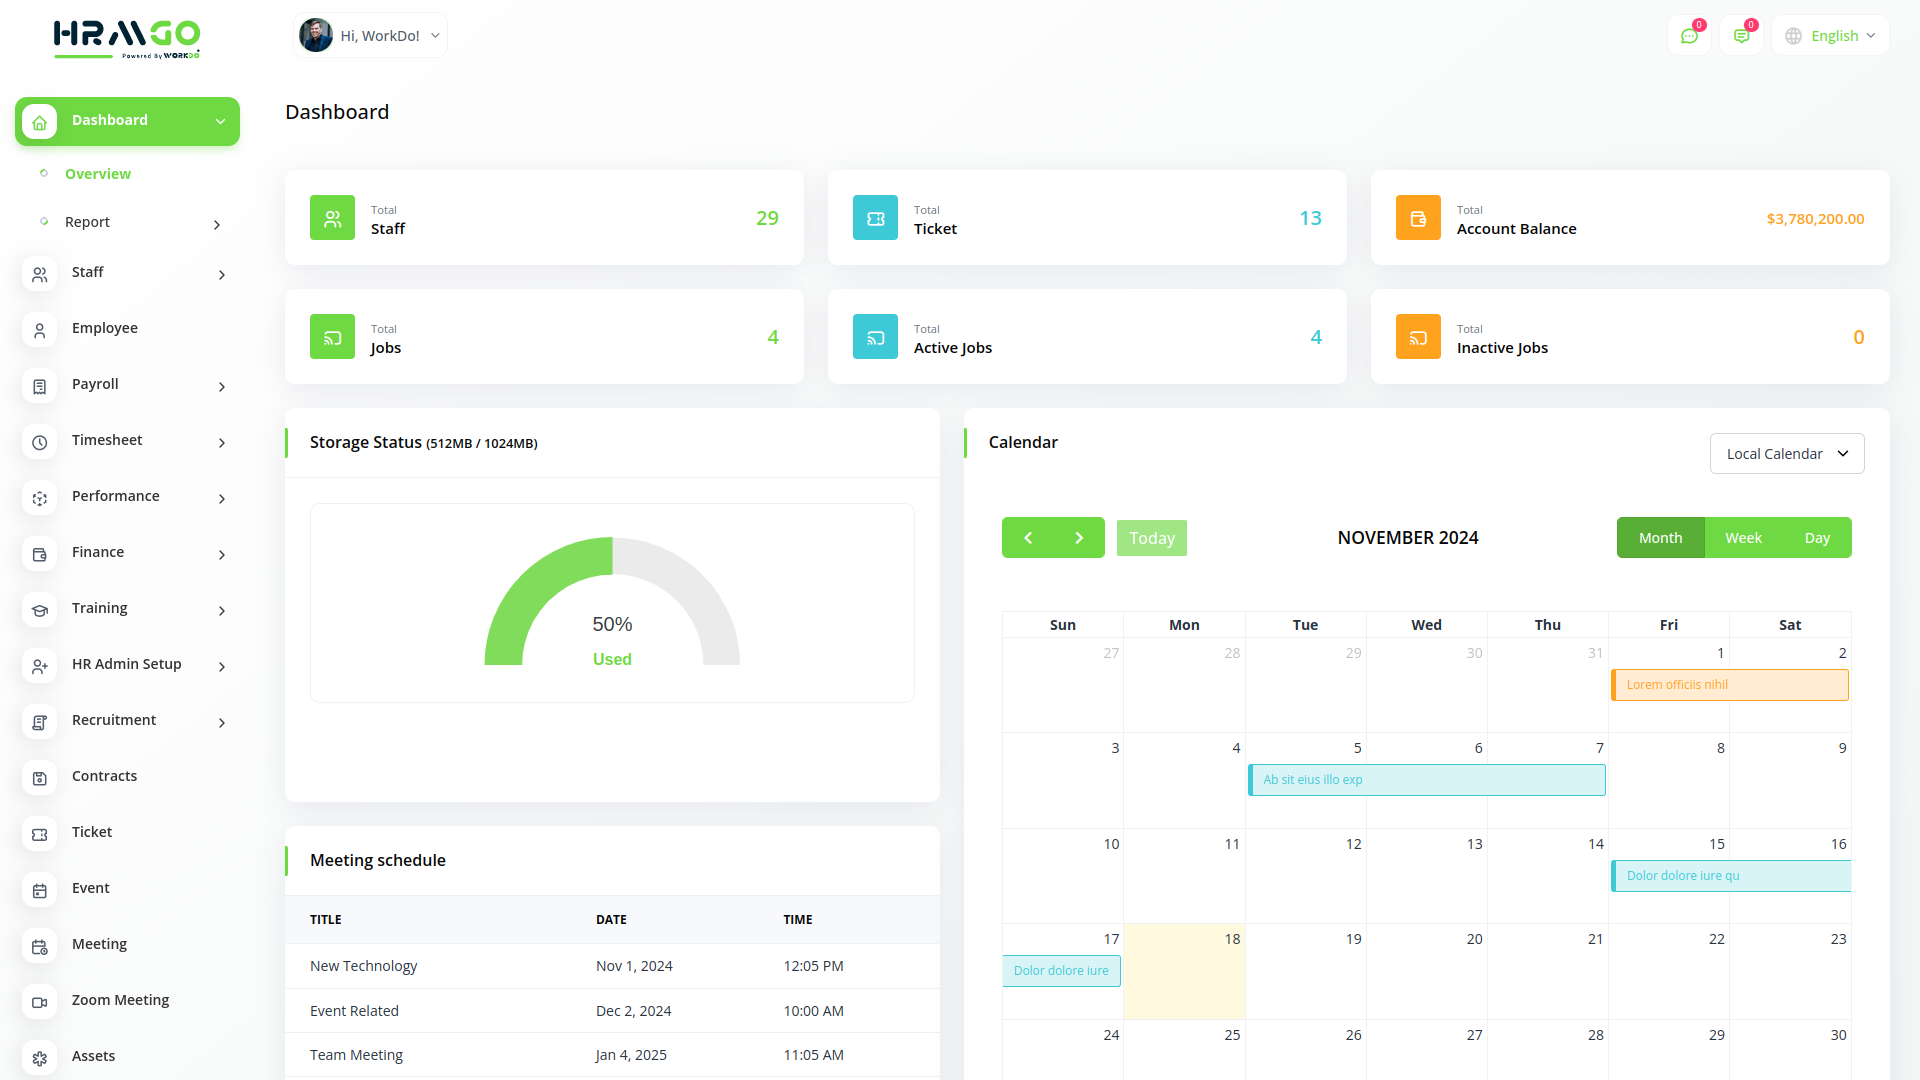Go to next month in calendar
Image resolution: width=1920 pixels, height=1080 pixels.
click(x=1079, y=538)
